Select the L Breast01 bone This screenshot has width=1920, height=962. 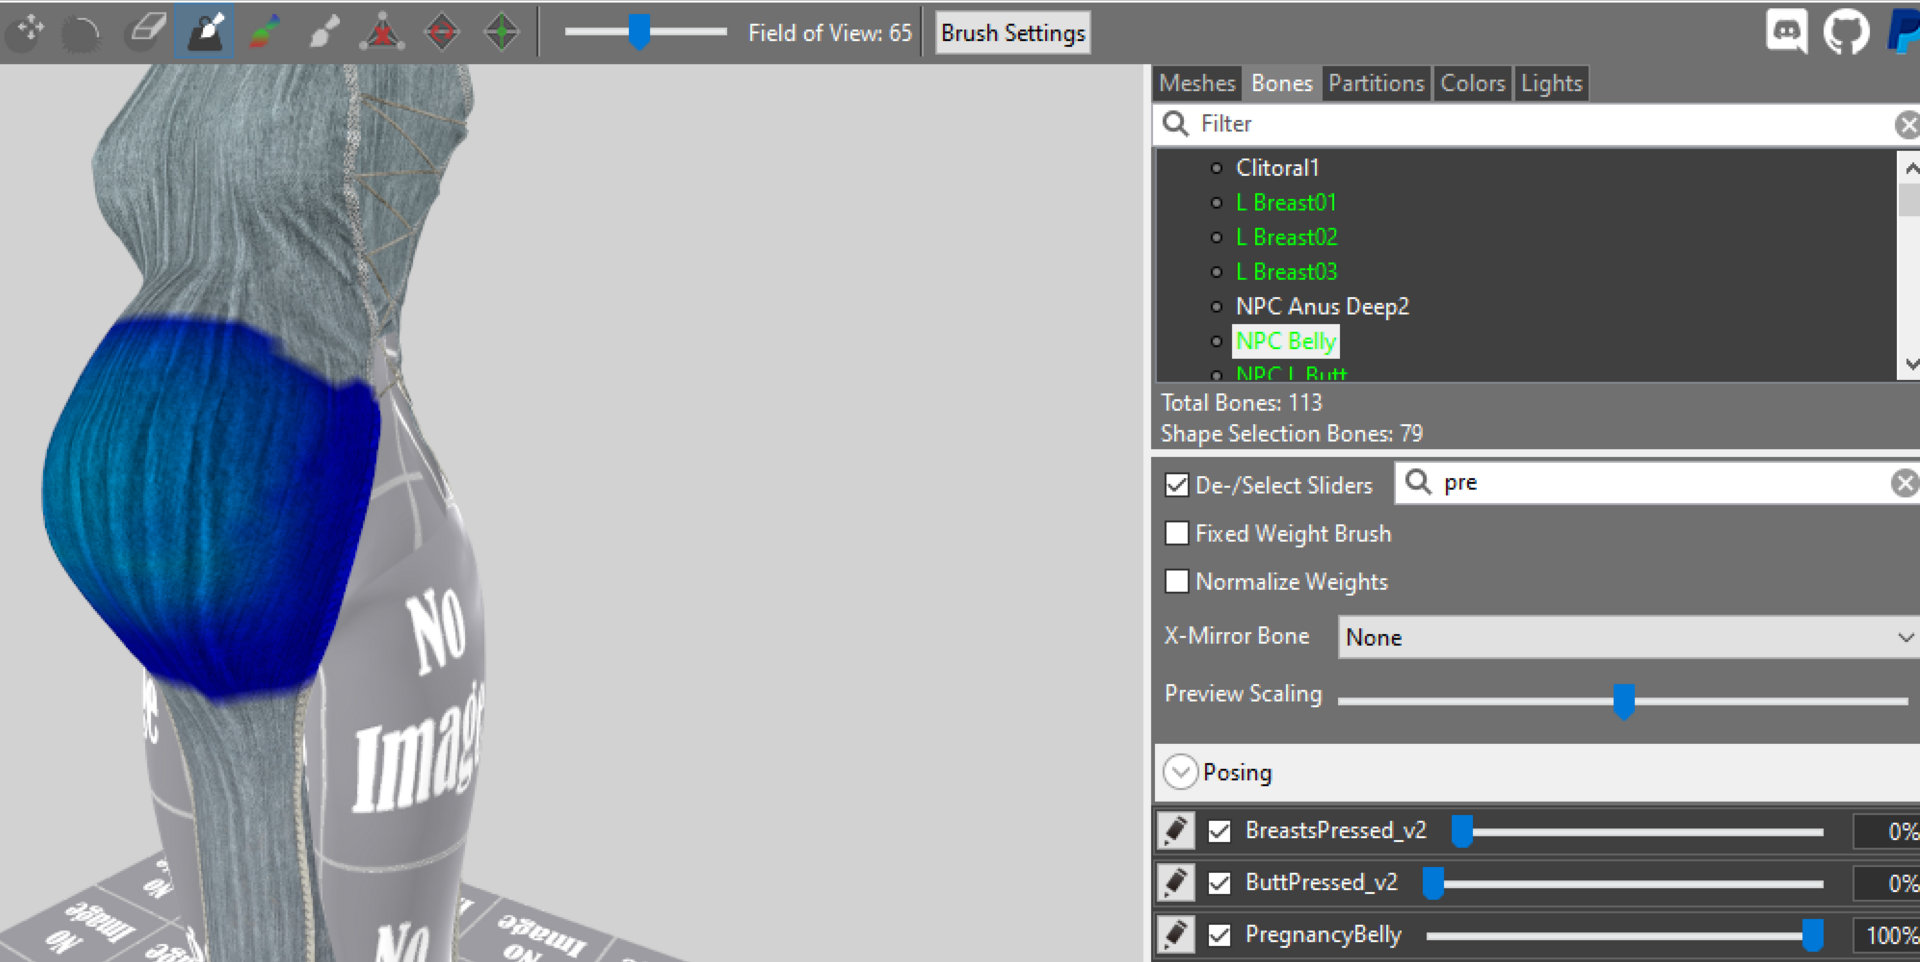1286,202
